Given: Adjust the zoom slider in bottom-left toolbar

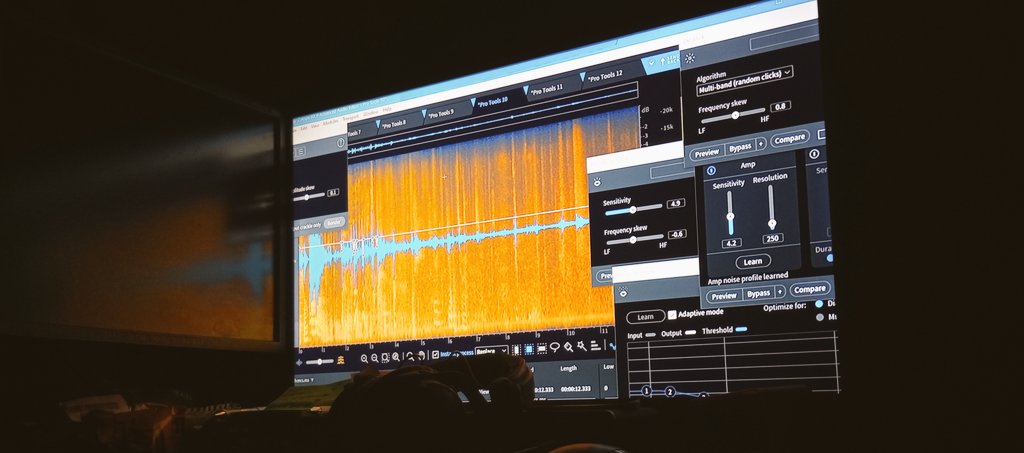Looking at the screenshot, I should point(320,362).
